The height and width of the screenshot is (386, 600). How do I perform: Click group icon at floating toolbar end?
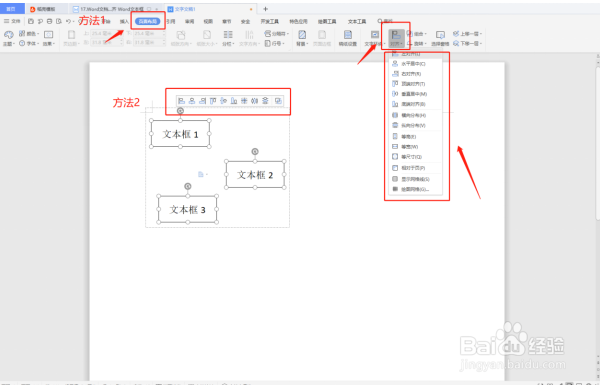pos(278,101)
